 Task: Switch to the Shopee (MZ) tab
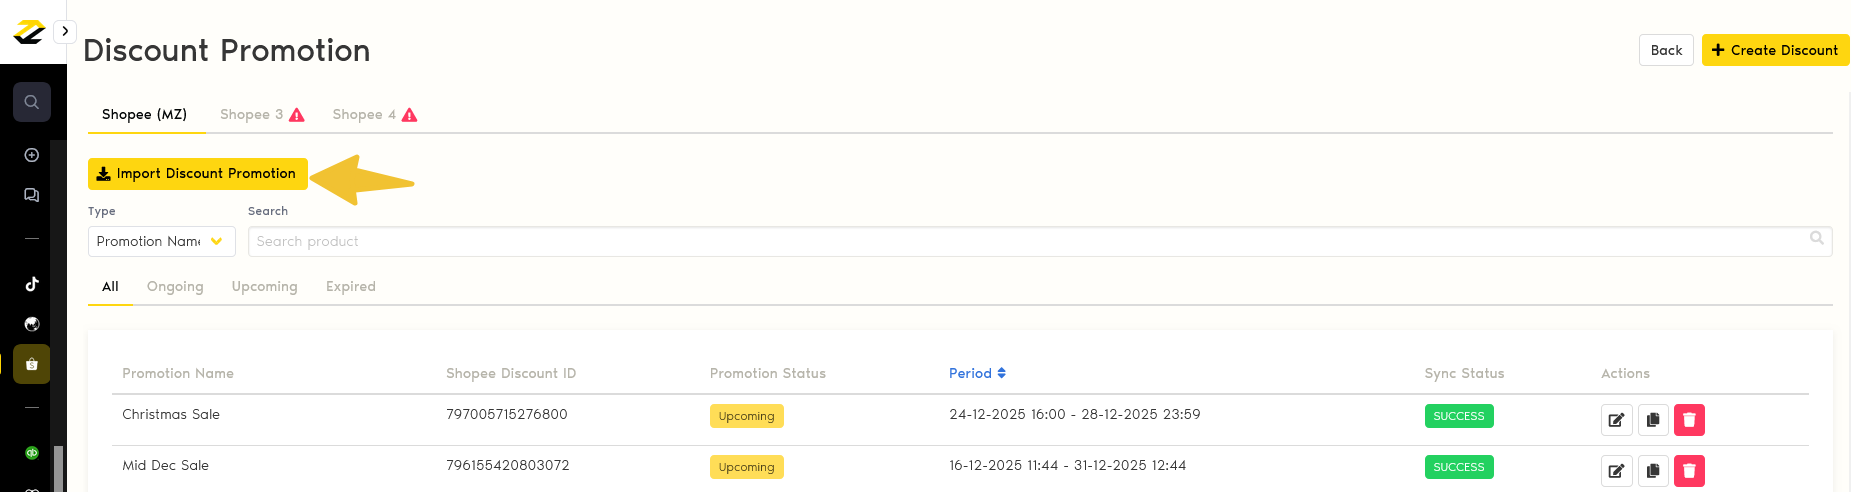tap(145, 115)
